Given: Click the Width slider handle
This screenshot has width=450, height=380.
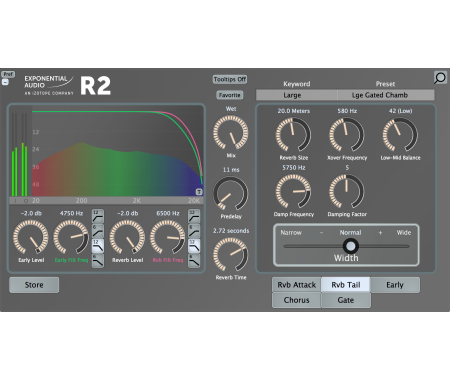Looking at the screenshot, I should (x=351, y=246).
